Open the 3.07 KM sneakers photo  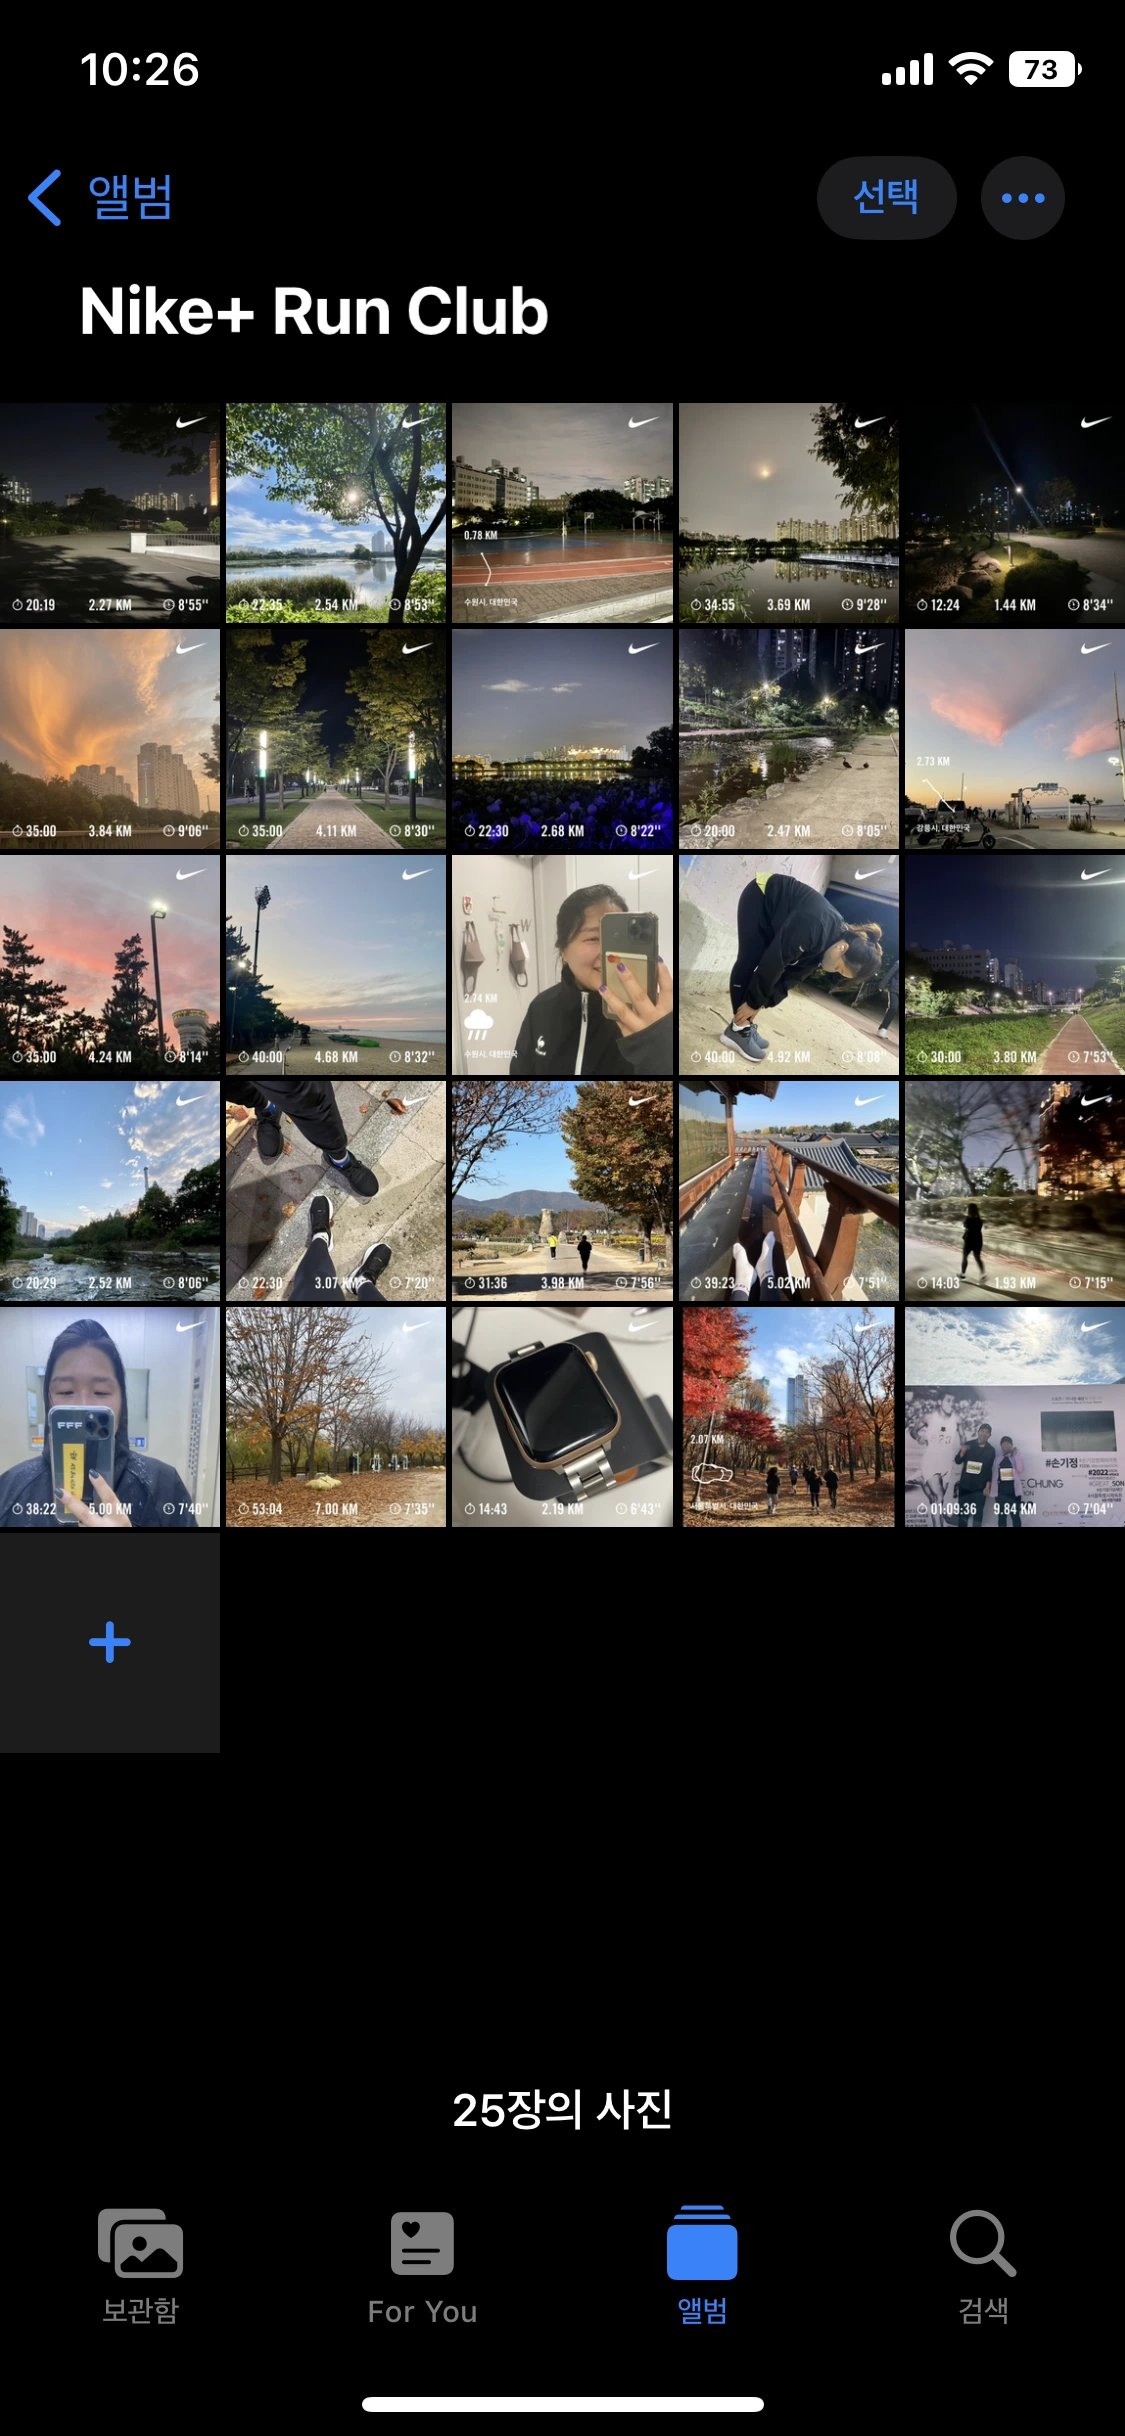pos(336,1191)
